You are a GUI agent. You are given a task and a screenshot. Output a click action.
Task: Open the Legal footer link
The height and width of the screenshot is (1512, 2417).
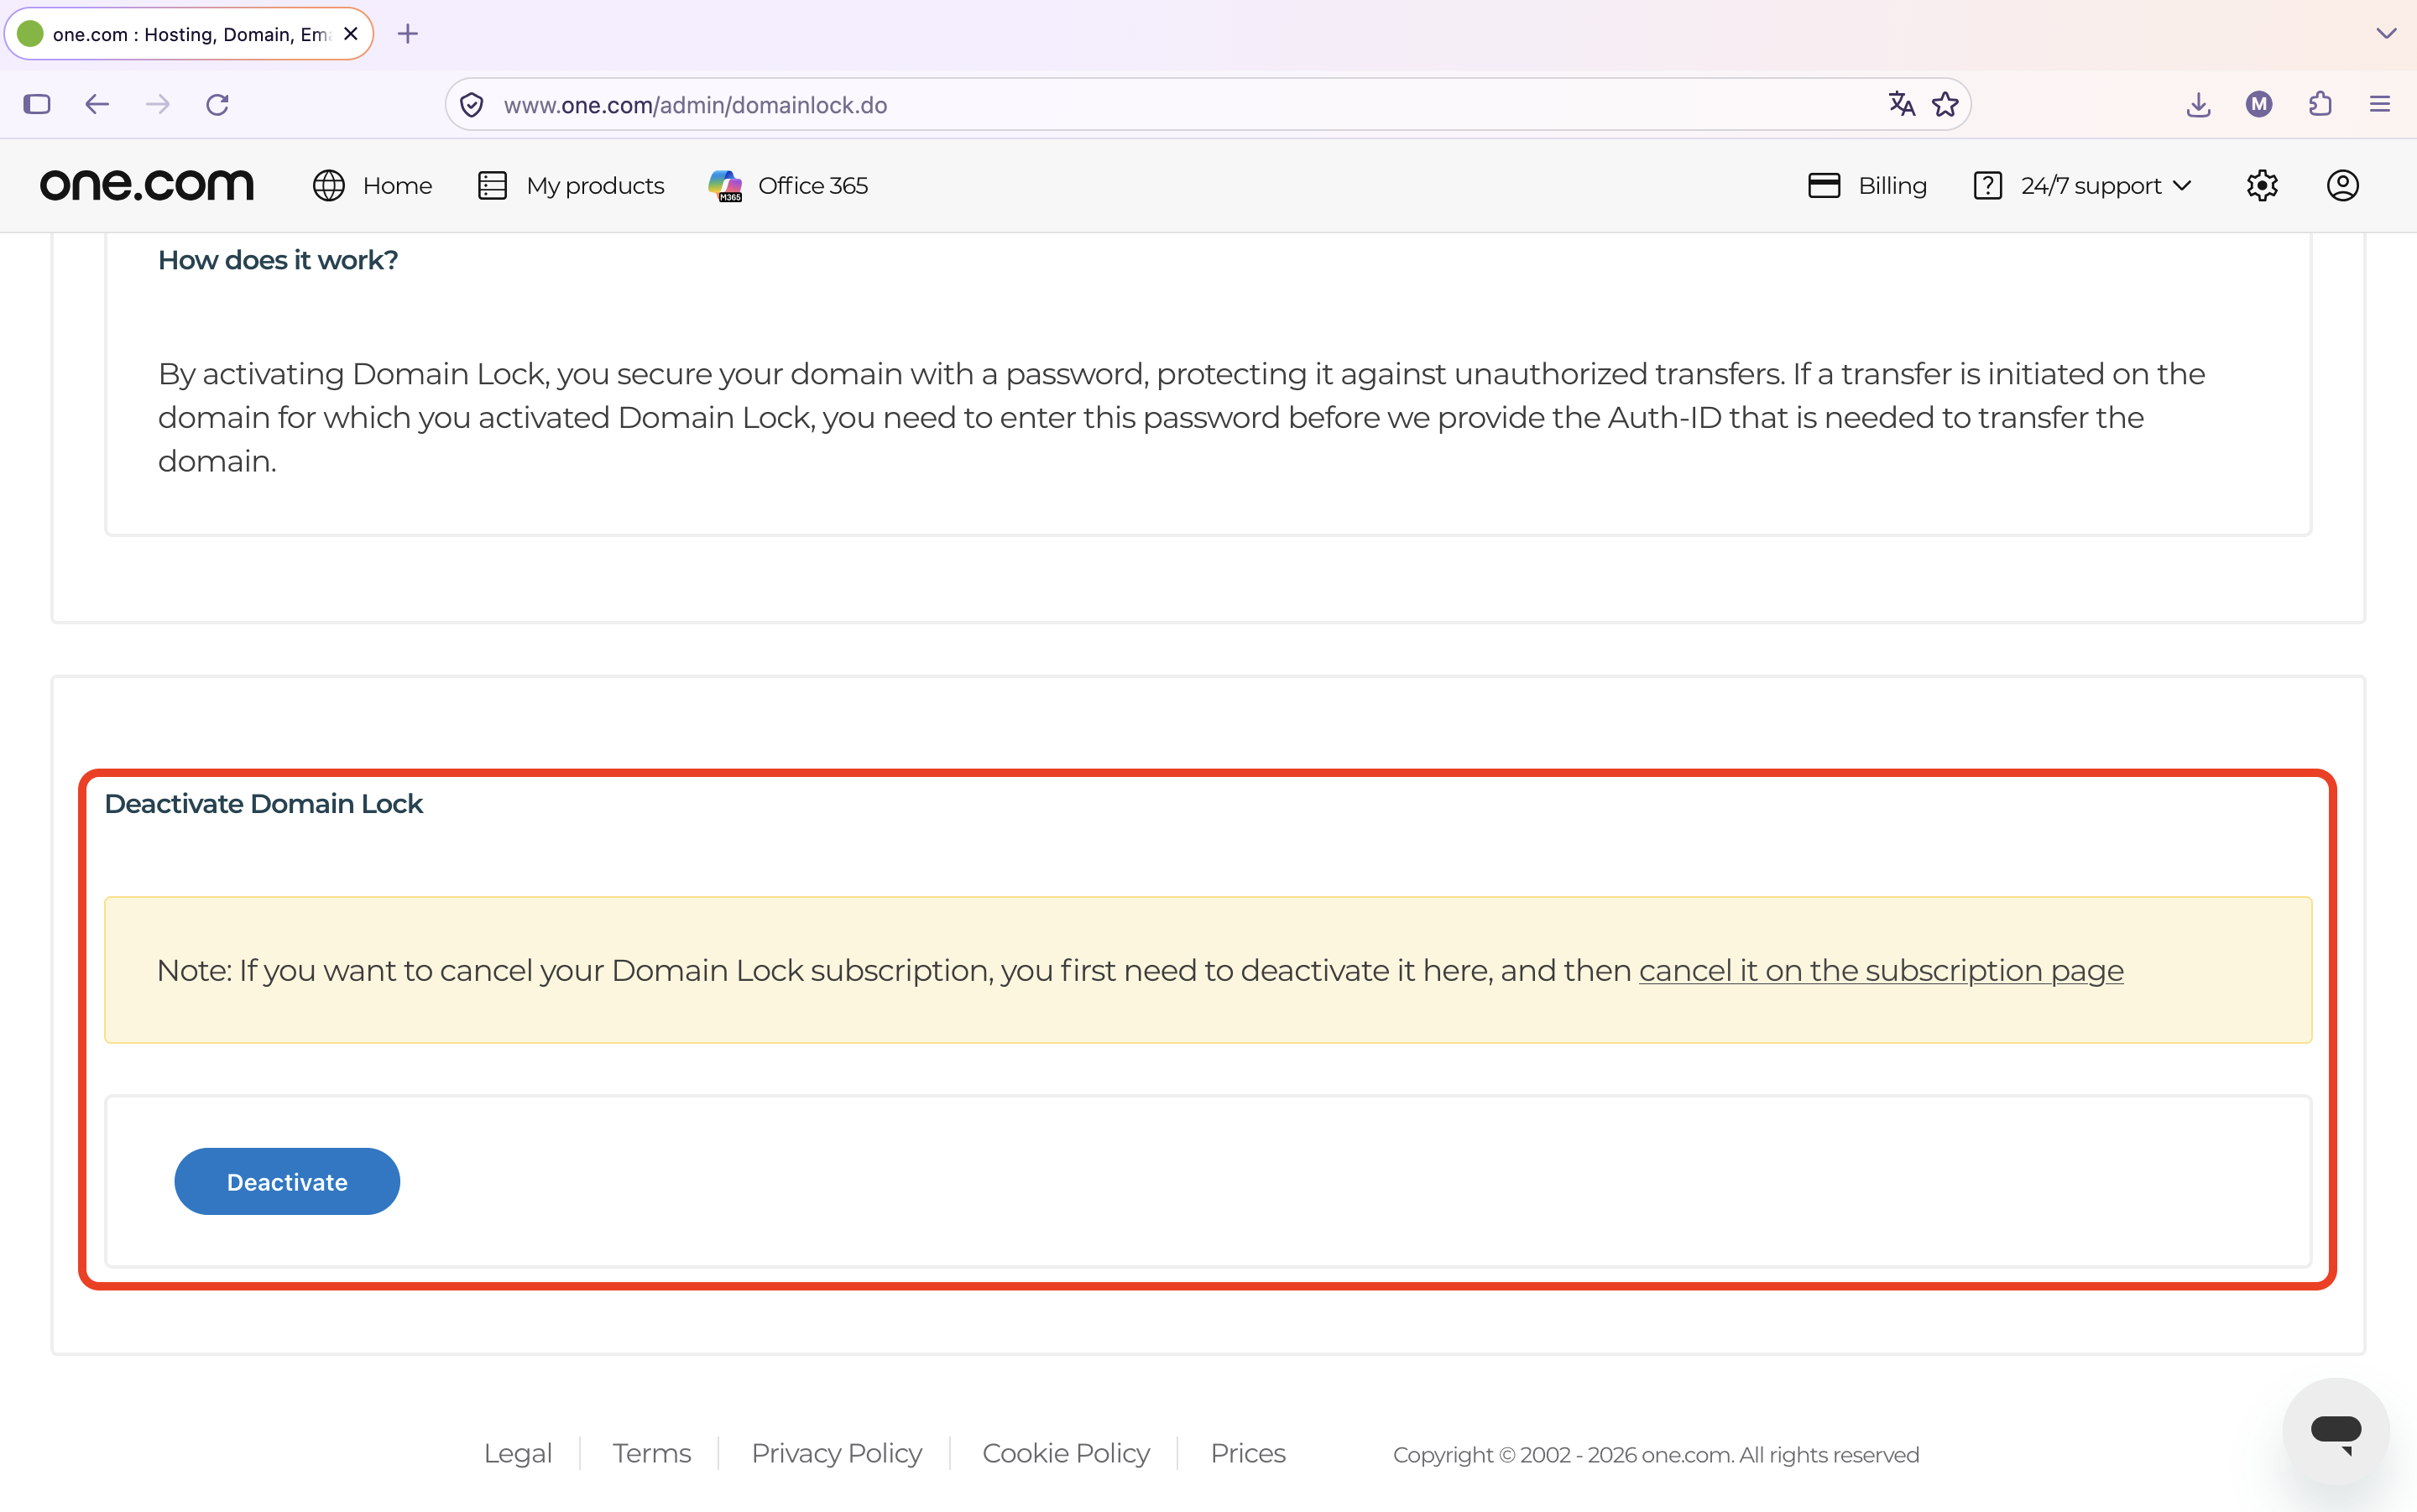[517, 1453]
